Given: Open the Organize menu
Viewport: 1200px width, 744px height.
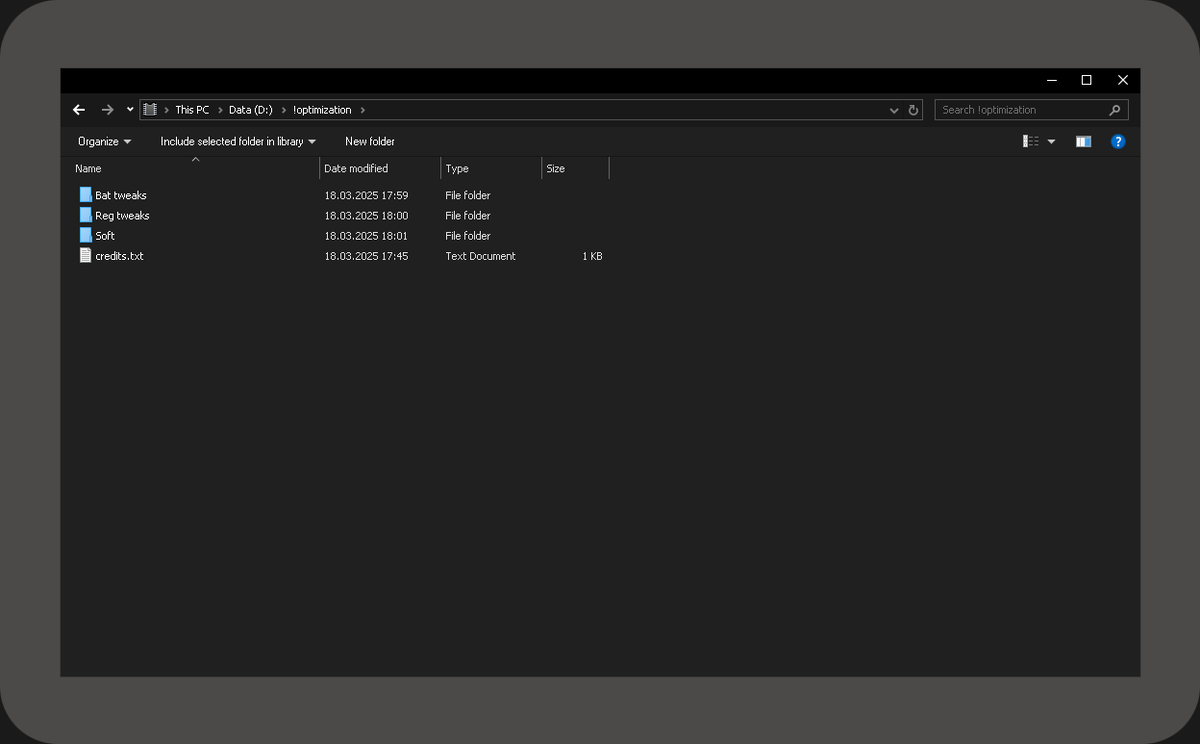Looking at the screenshot, I should (x=104, y=141).
